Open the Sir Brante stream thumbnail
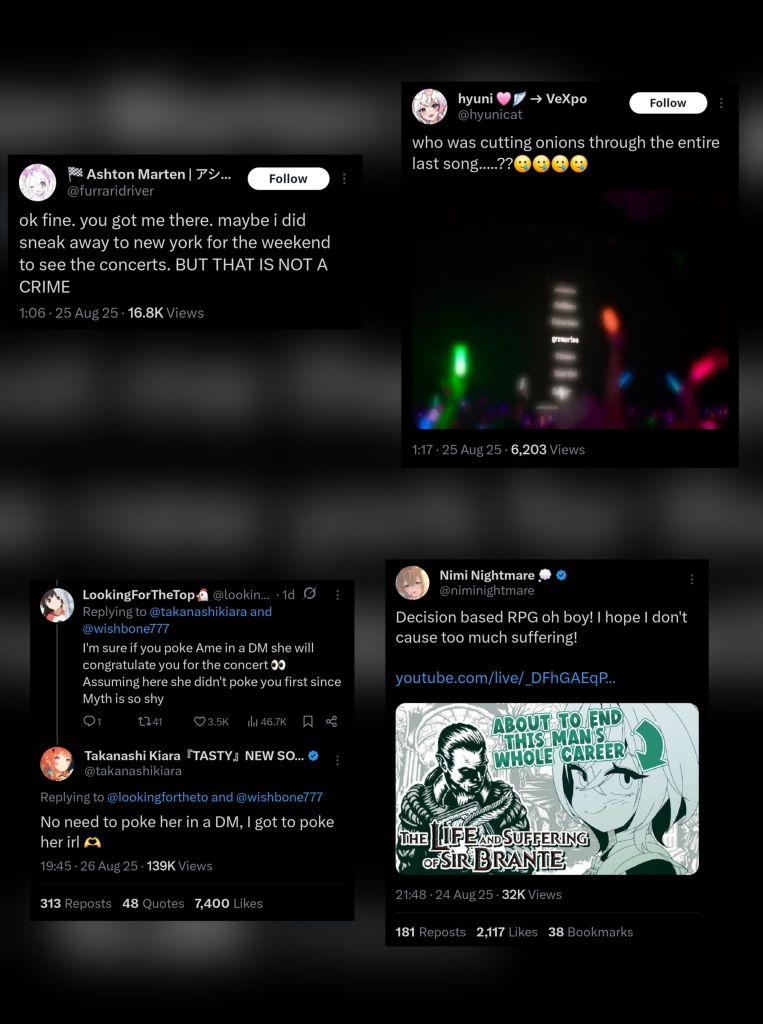763x1024 pixels. [547, 788]
